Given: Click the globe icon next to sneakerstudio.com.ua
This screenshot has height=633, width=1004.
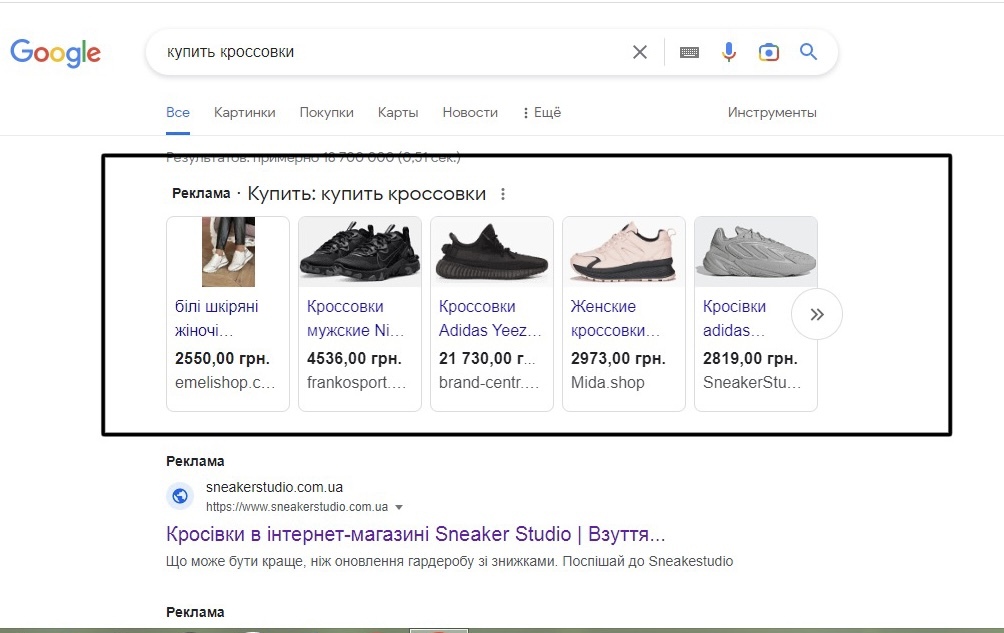Looking at the screenshot, I should [x=180, y=496].
